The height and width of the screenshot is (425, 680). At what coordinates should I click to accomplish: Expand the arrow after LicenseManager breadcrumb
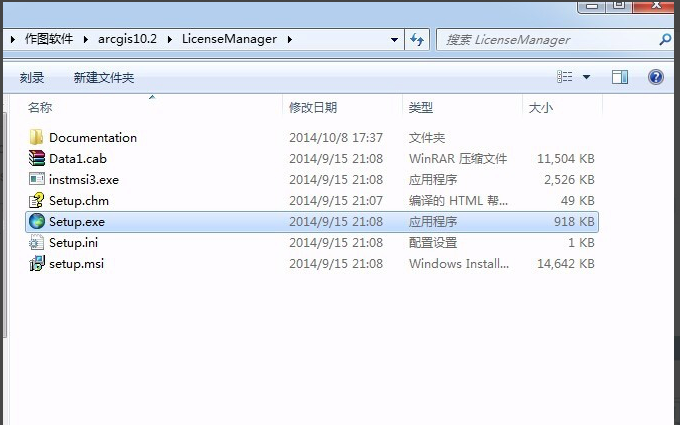click(290, 39)
